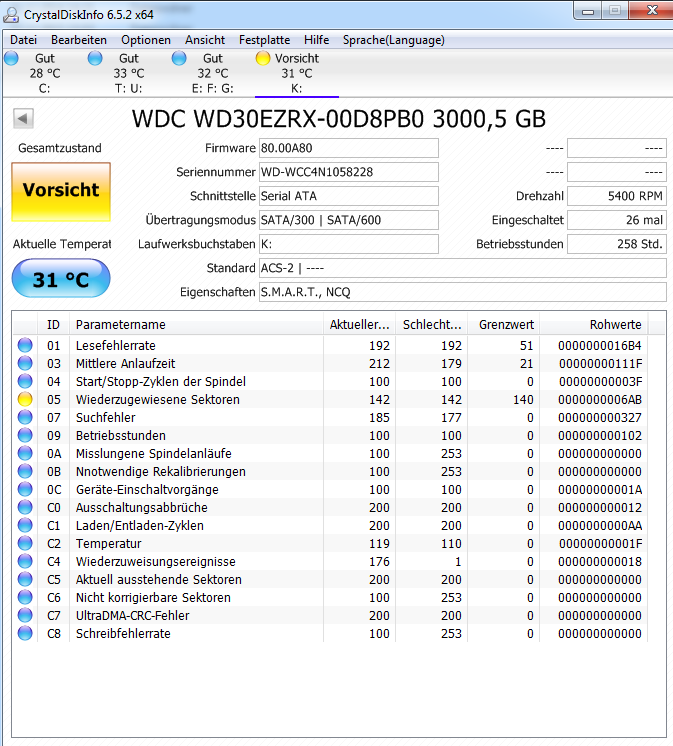Click the Schnittstelle field Serial ATA
Viewport: 673px width, 746px height.
pos(349,196)
